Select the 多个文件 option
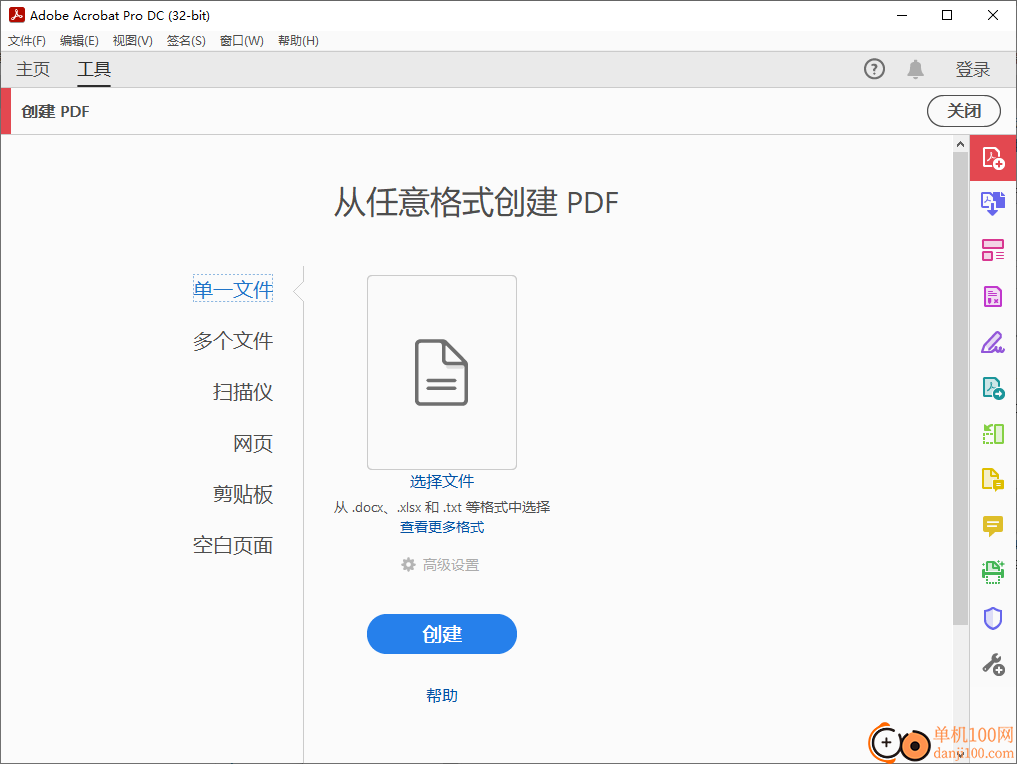1017x764 pixels. point(233,340)
